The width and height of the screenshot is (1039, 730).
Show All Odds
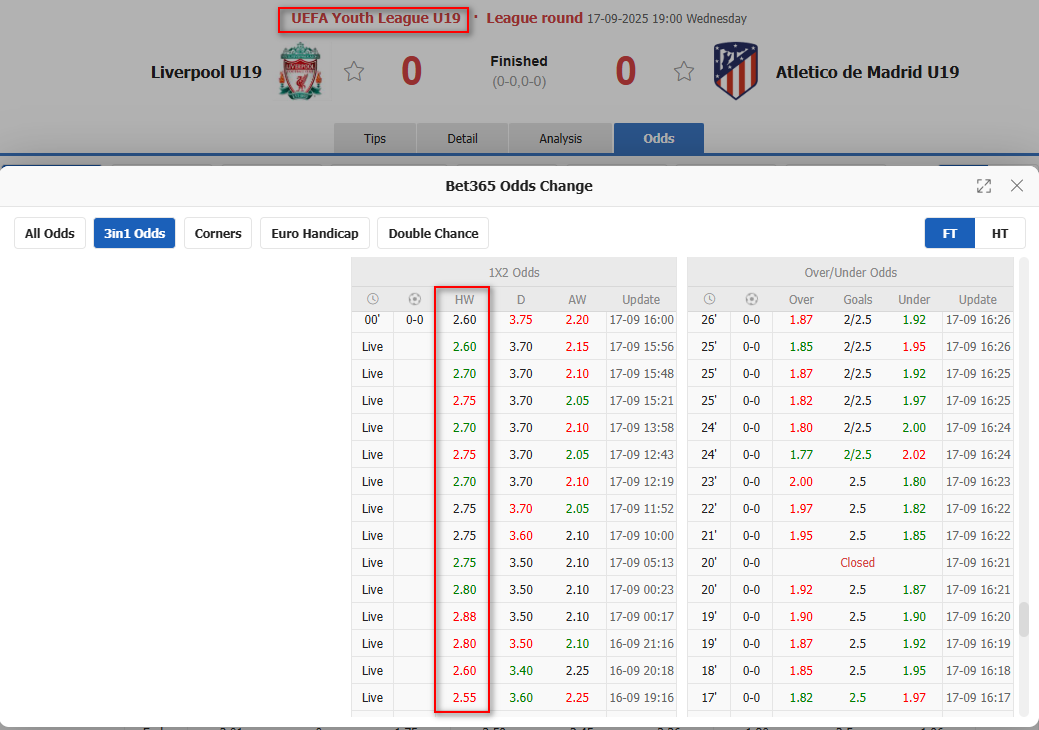pyautogui.click(x=50, y=233)
